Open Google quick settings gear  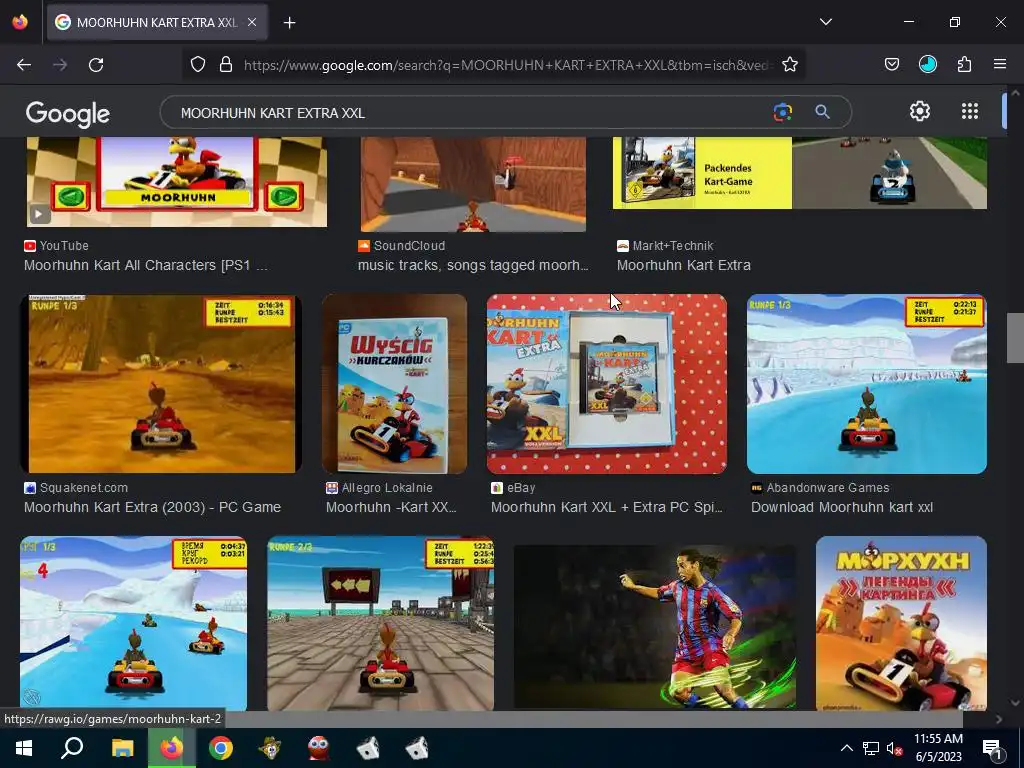[920, 112]
